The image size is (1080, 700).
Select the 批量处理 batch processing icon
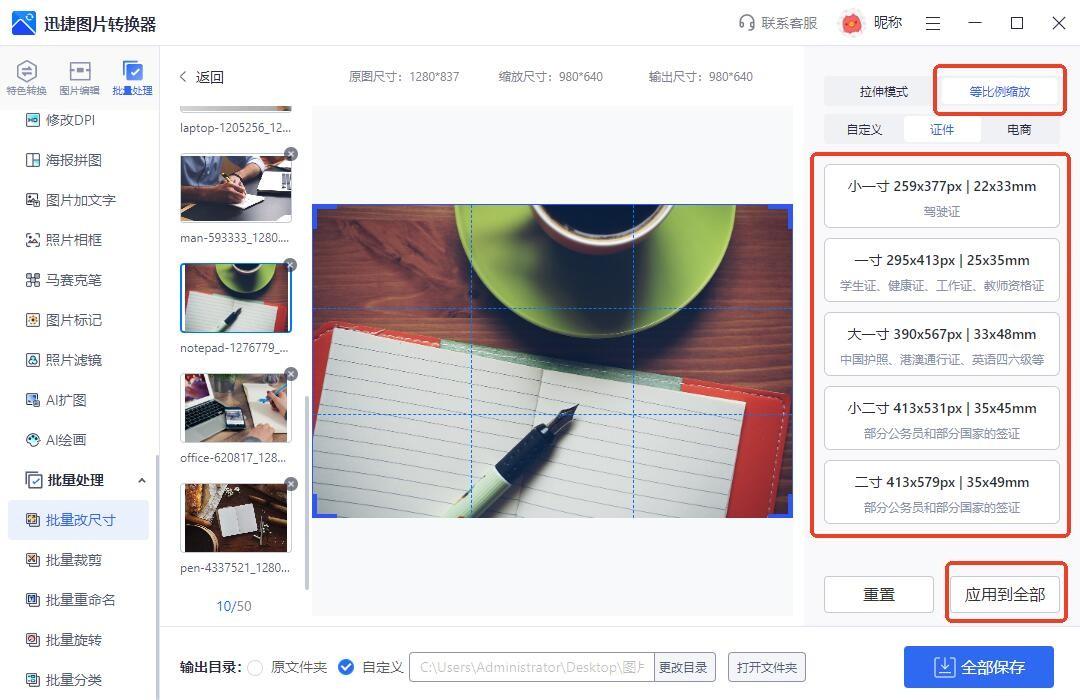132,72
